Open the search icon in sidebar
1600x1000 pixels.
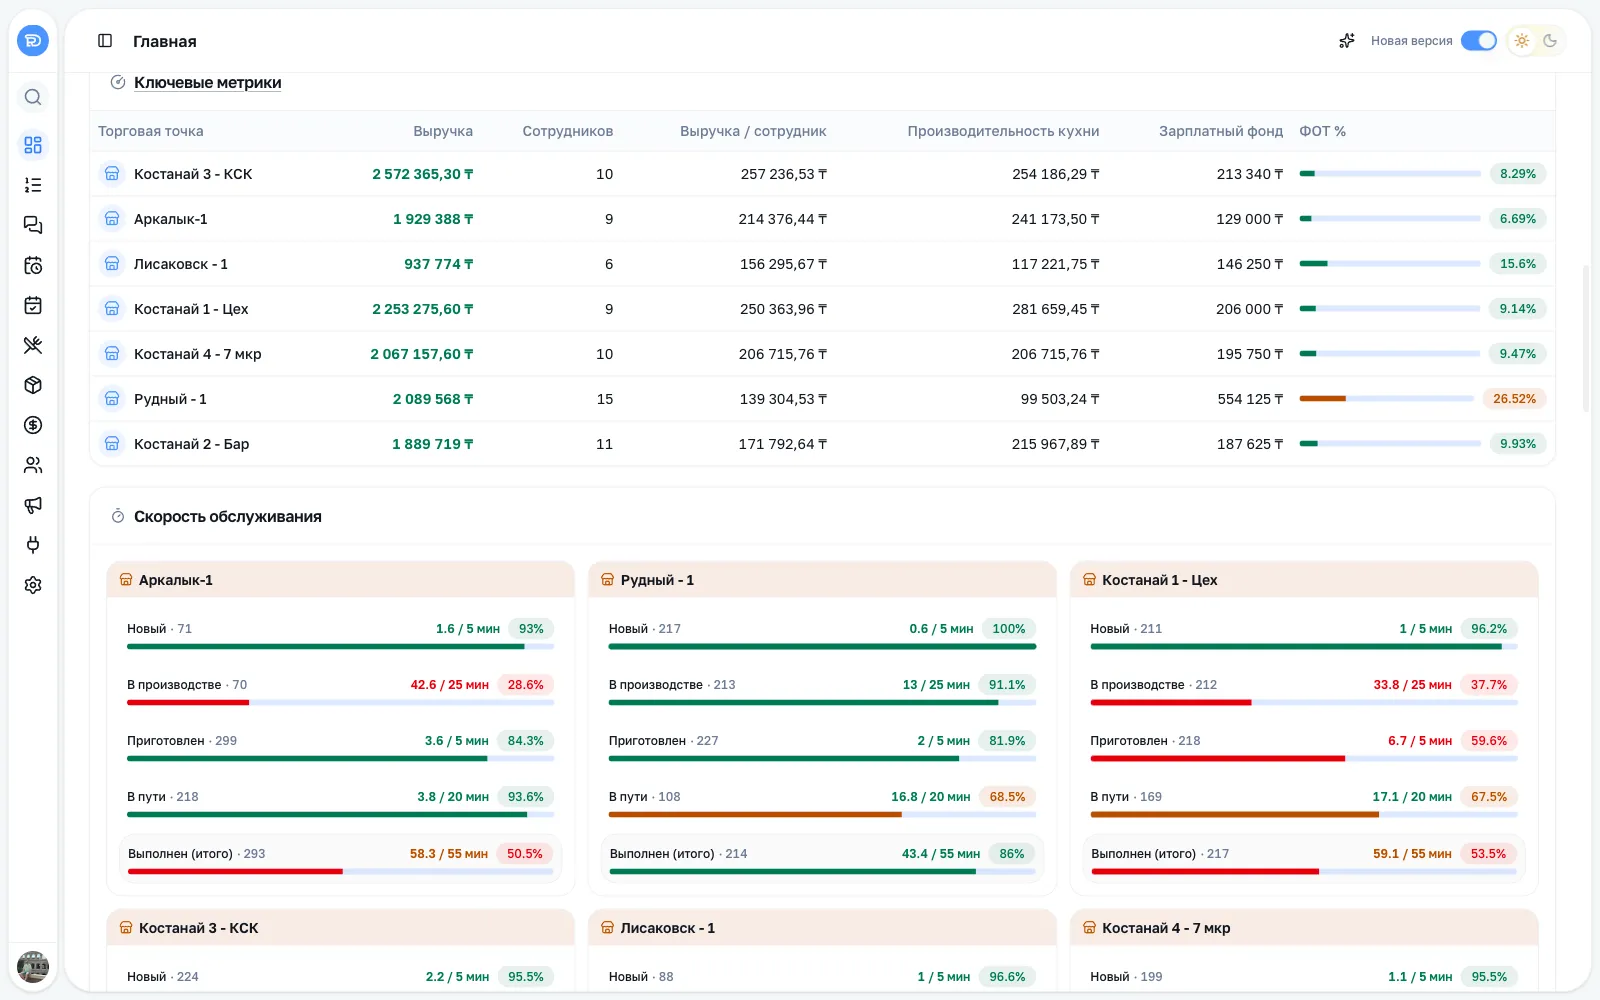[x=33, y=97]
